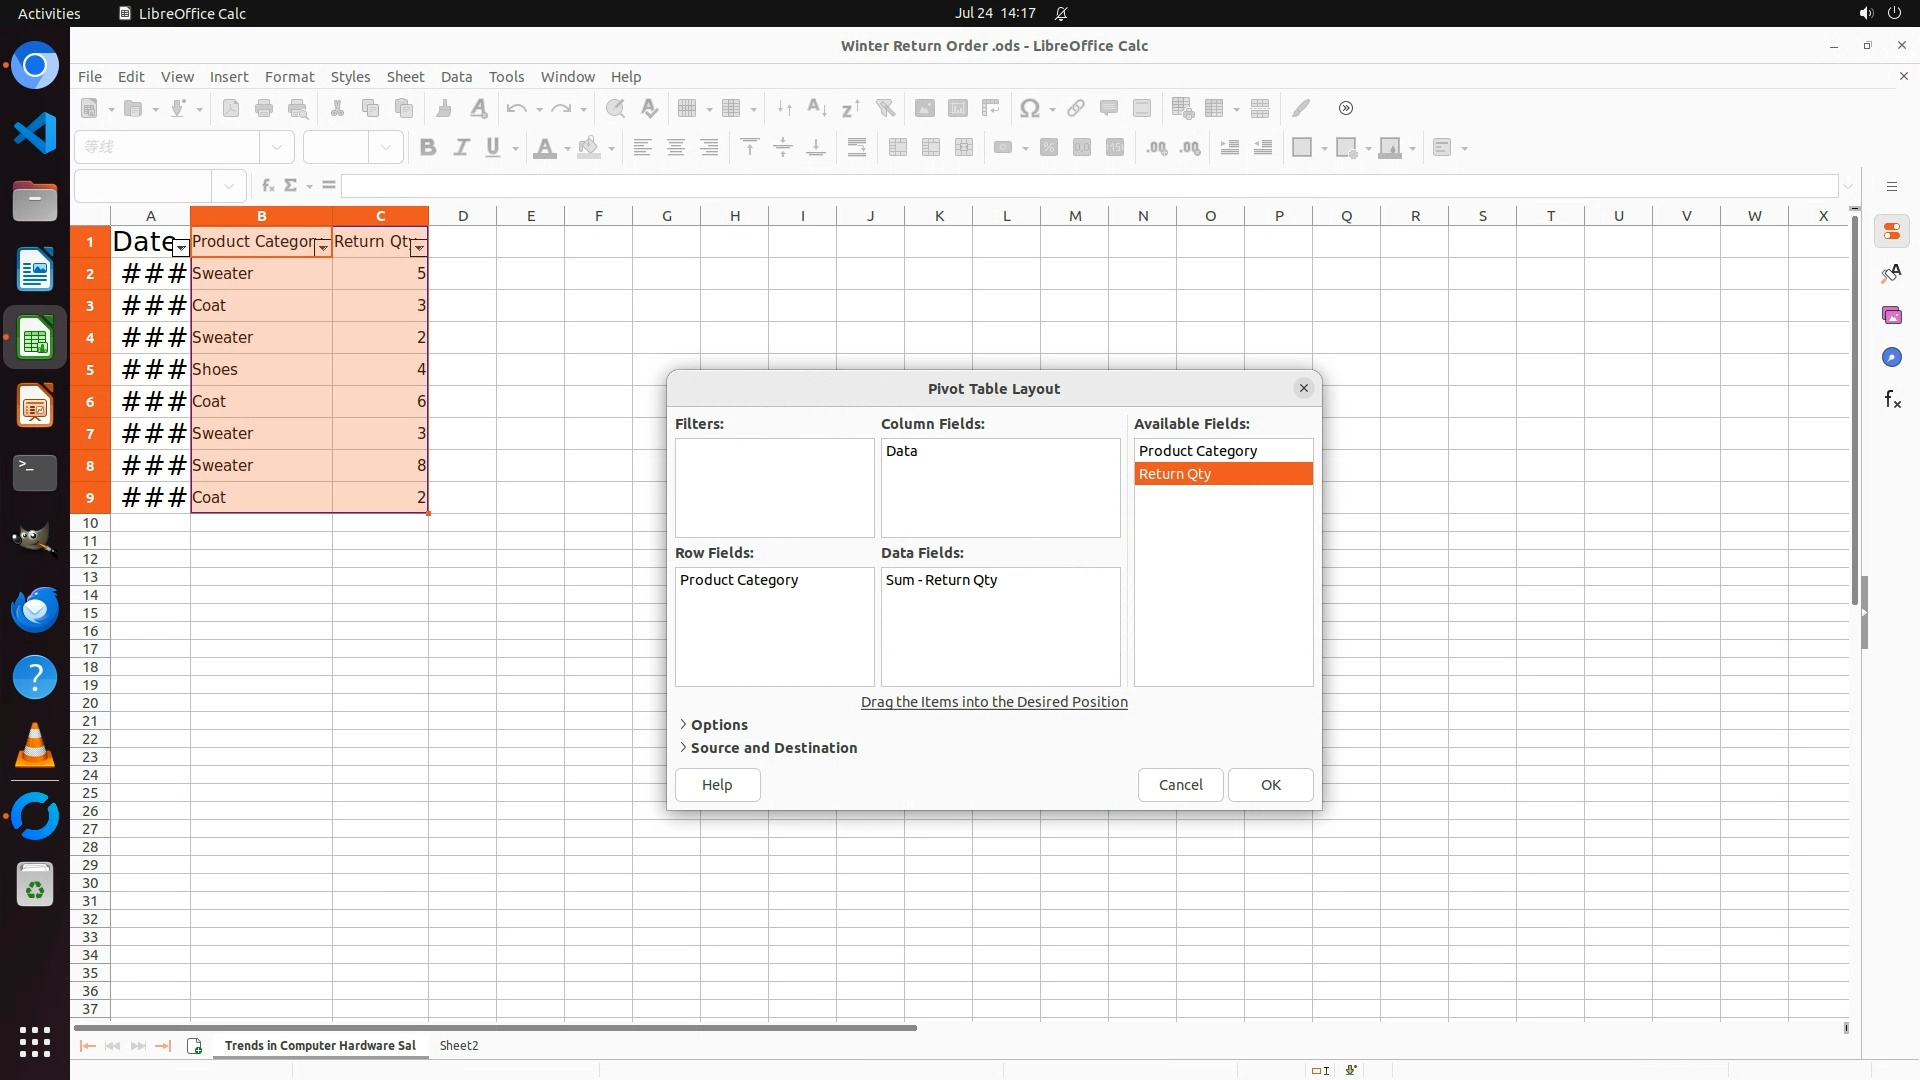This screenshot has height=1080, width=1920.
Task: Open the Return Qty column filter dropdown
Action: tap(418, 247)
